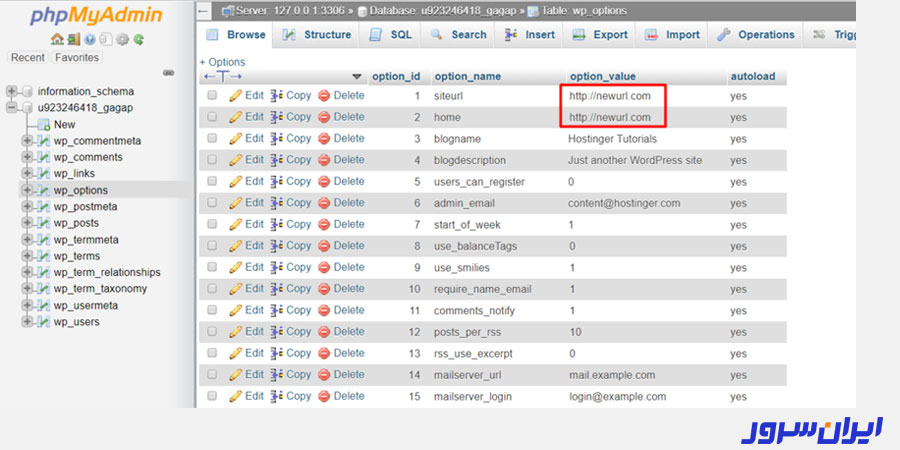Viewport: 900px width, 450px height.
Task: Expand the wp_links table node
Action: (26, 174)
